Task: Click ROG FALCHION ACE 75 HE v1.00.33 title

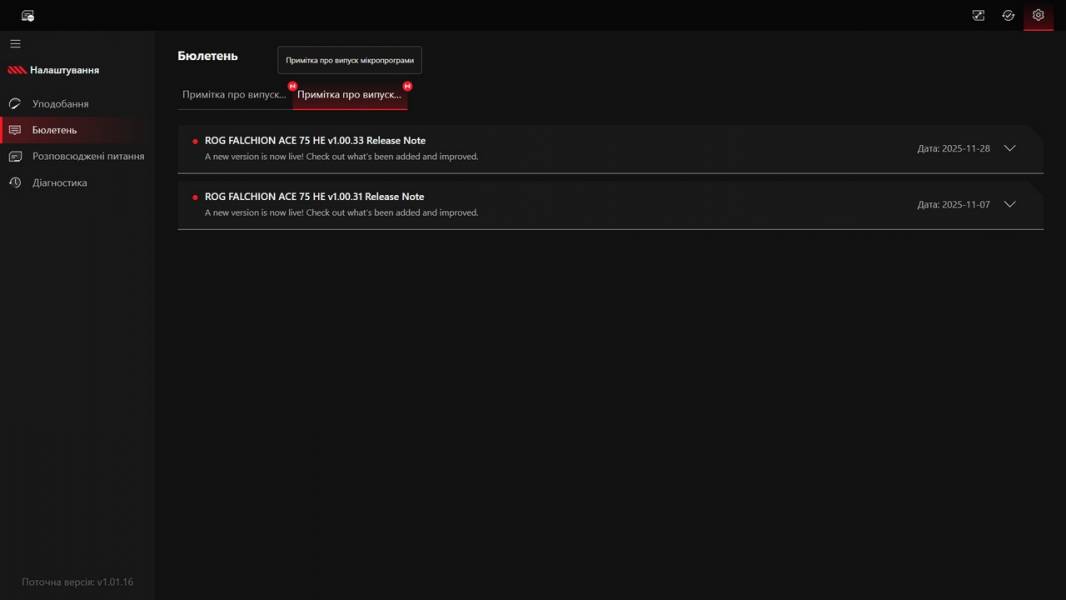Action: (315, 141)
